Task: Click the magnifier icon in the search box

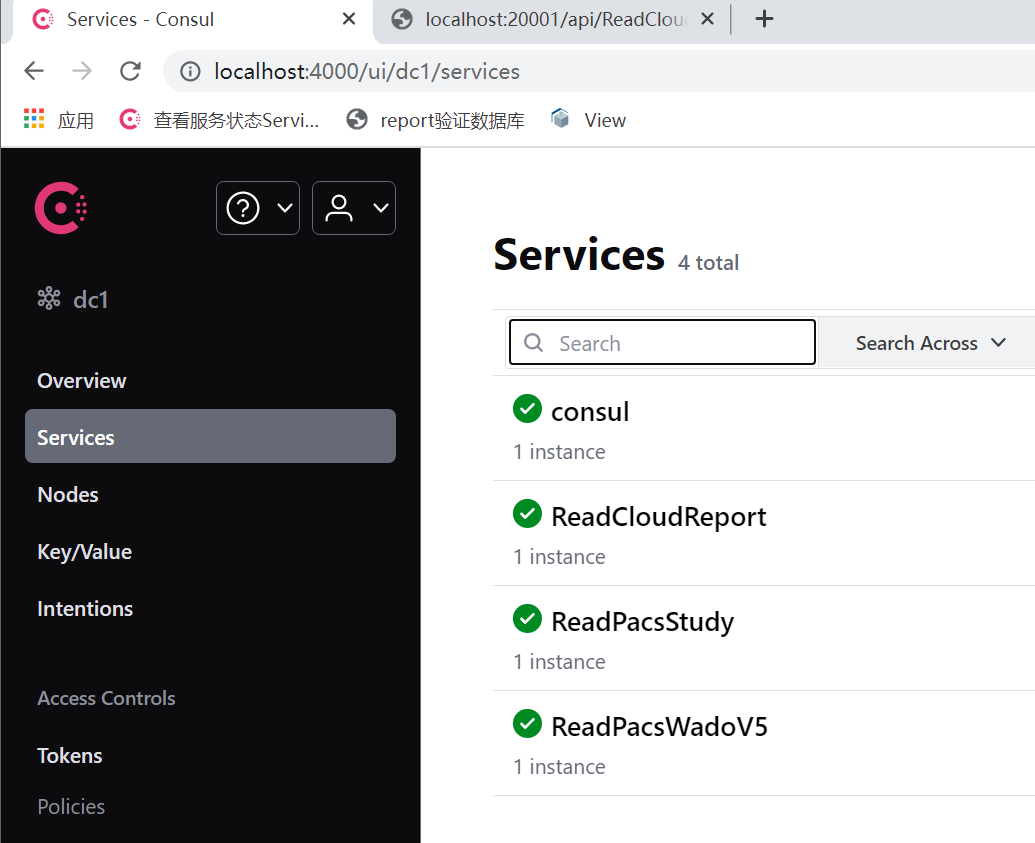Action: click(533, 343)
